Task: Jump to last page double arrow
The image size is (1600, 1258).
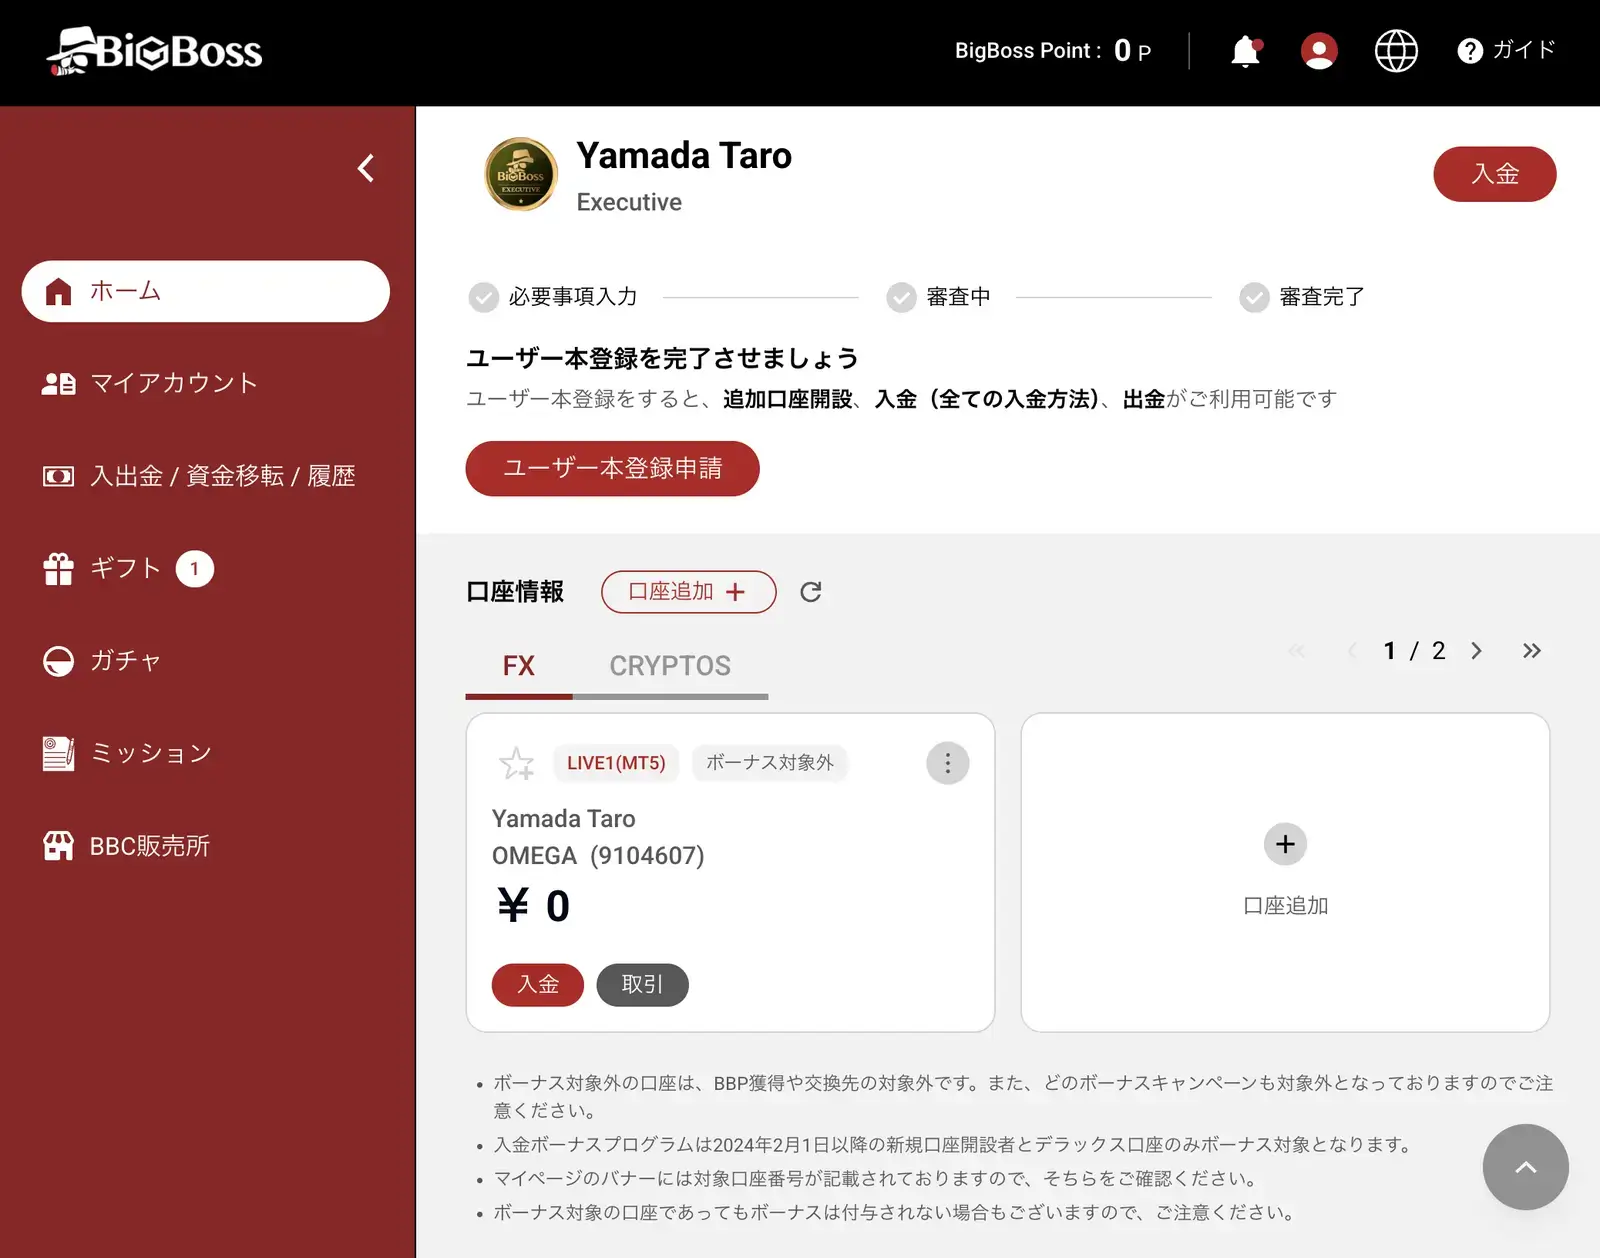Action: [x=1531, y=651]
